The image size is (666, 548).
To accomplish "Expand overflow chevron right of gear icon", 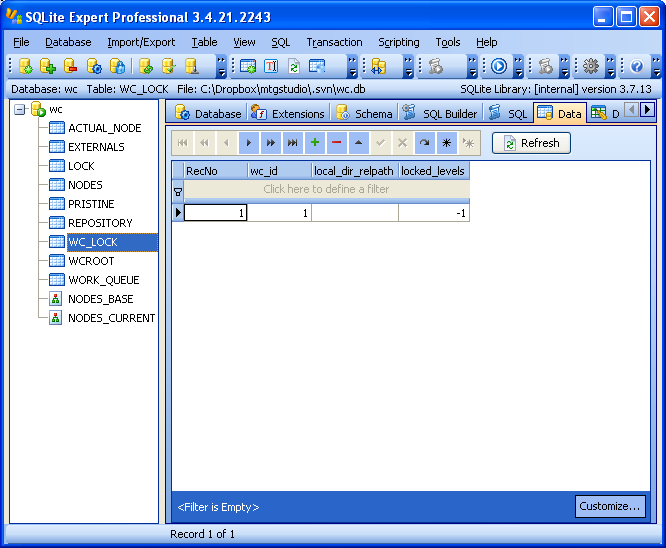I will [610, 67].
